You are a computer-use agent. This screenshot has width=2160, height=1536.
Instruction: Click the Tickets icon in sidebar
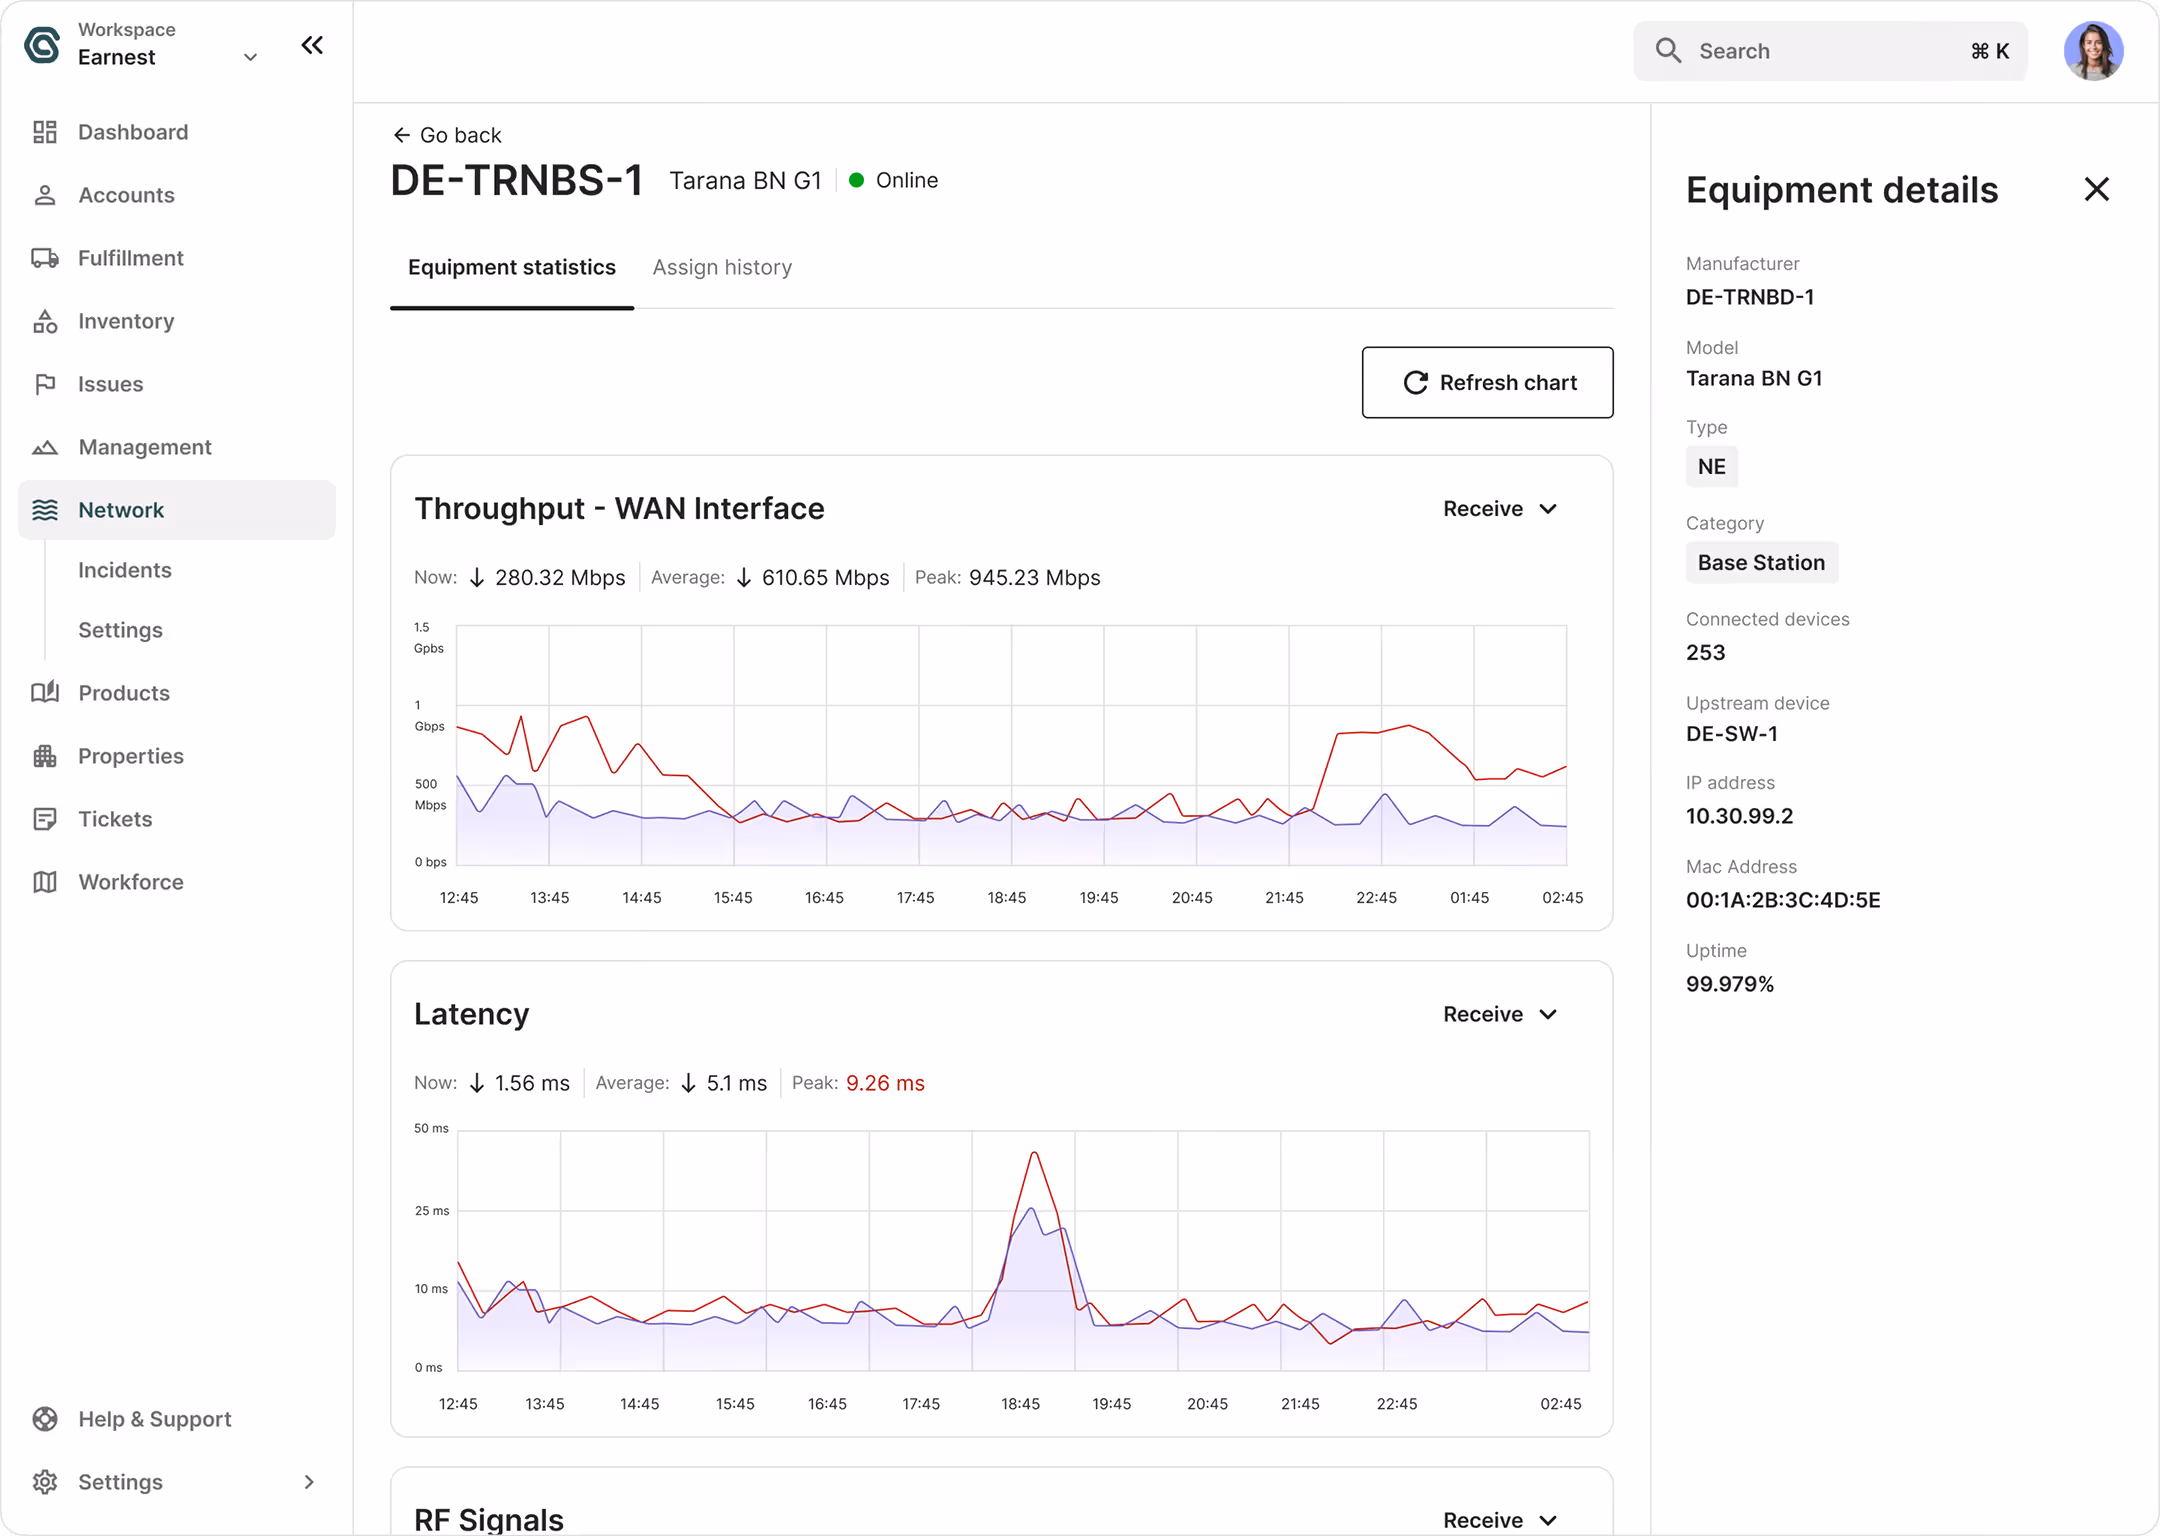pos(44,819)
